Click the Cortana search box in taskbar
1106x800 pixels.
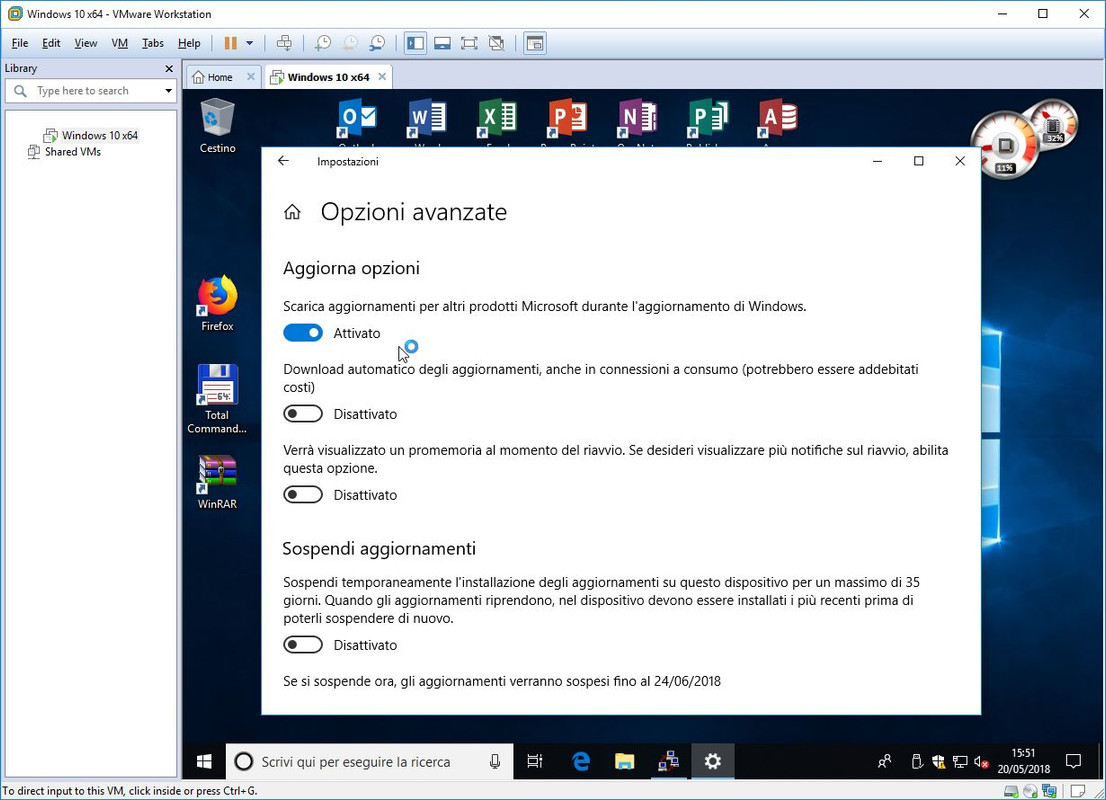click(370, 761)
